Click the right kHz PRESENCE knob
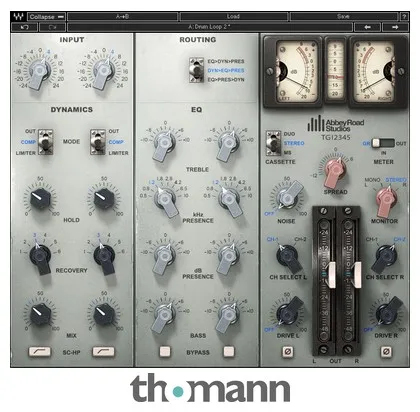Image resolution: width=420 pixels, height=412 pixels. (229, 201)
